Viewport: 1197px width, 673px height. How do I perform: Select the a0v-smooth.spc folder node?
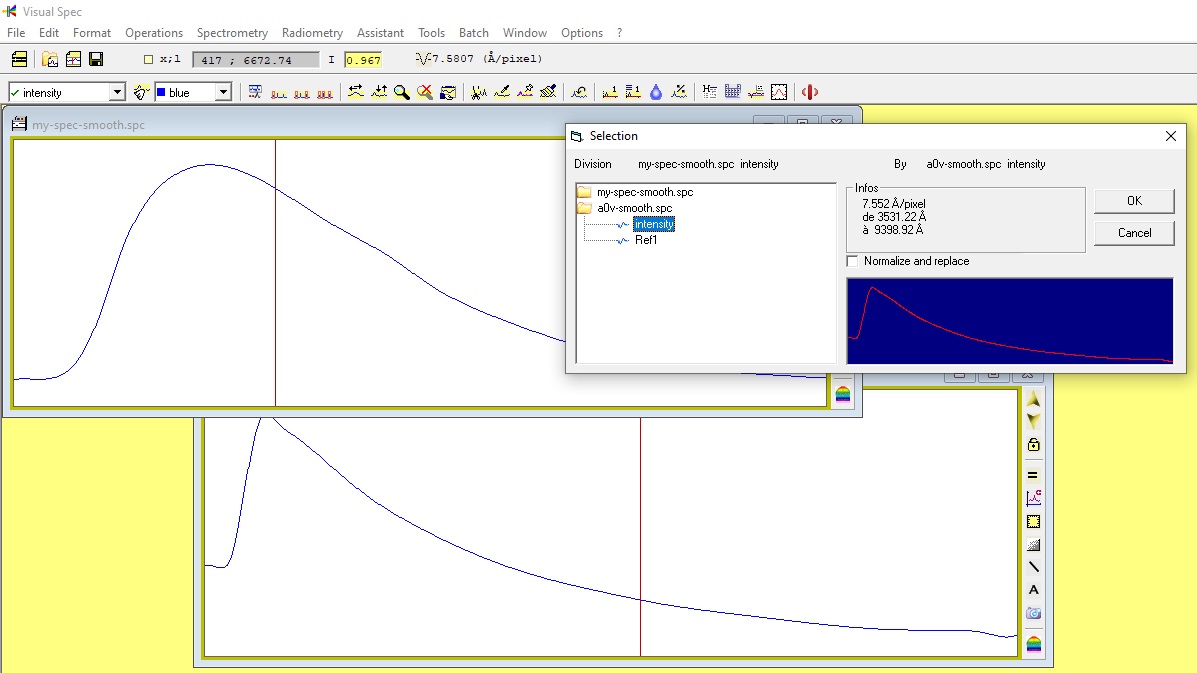coord(634,208)
